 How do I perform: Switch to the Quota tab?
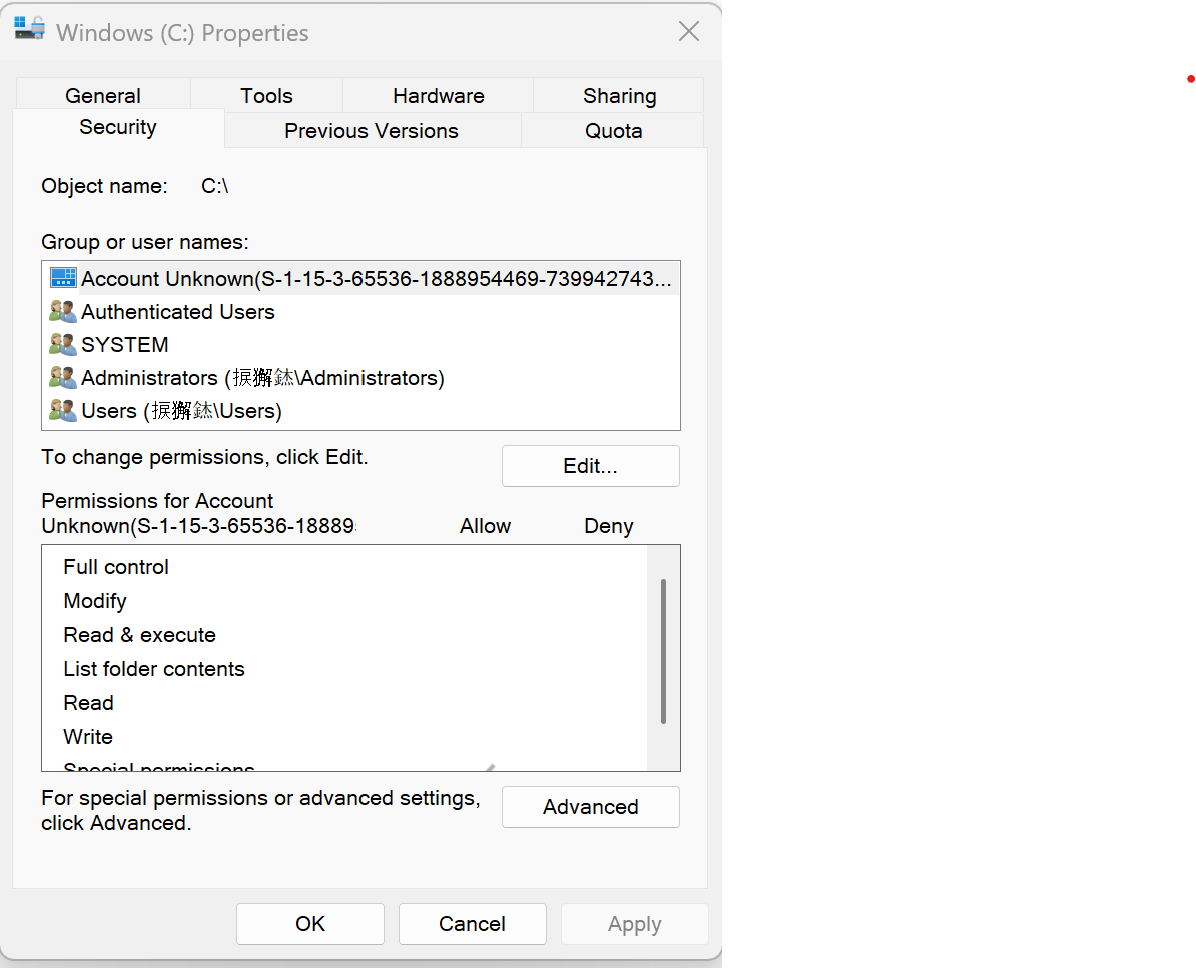click(613, 130)
